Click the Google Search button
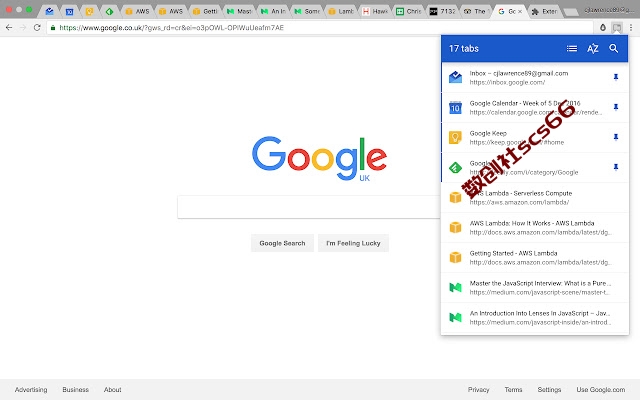 [282, 243]
